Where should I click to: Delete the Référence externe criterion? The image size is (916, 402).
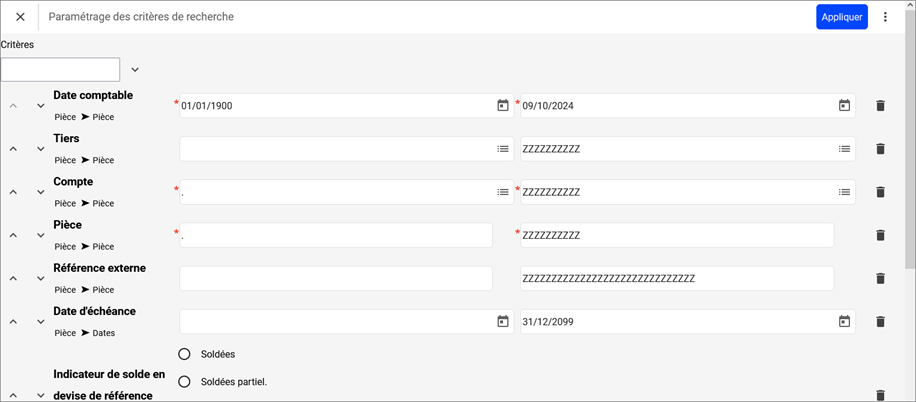coord(880,278)
